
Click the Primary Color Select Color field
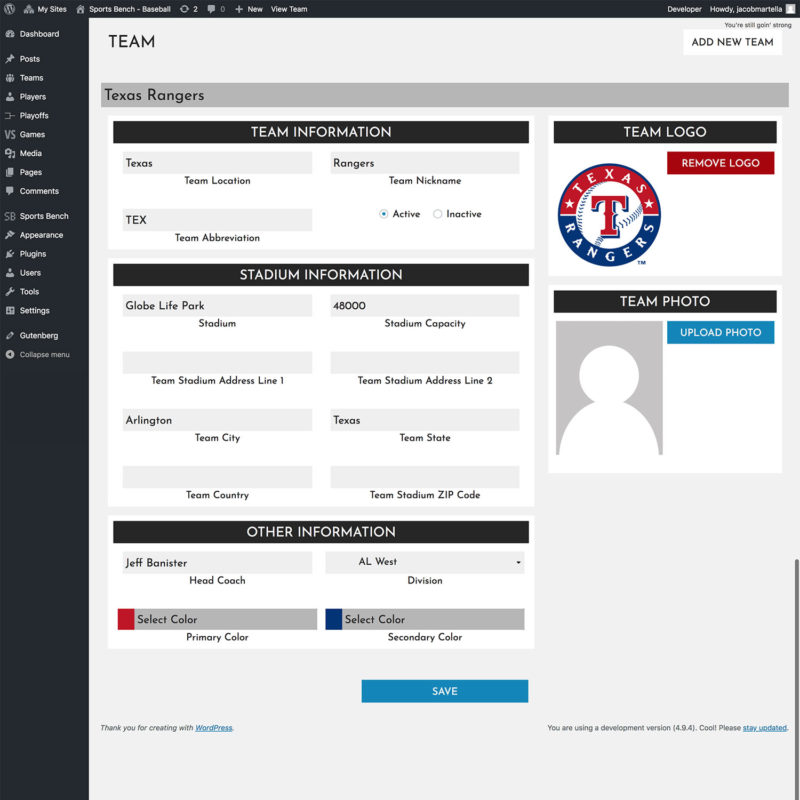click(226, 619)
